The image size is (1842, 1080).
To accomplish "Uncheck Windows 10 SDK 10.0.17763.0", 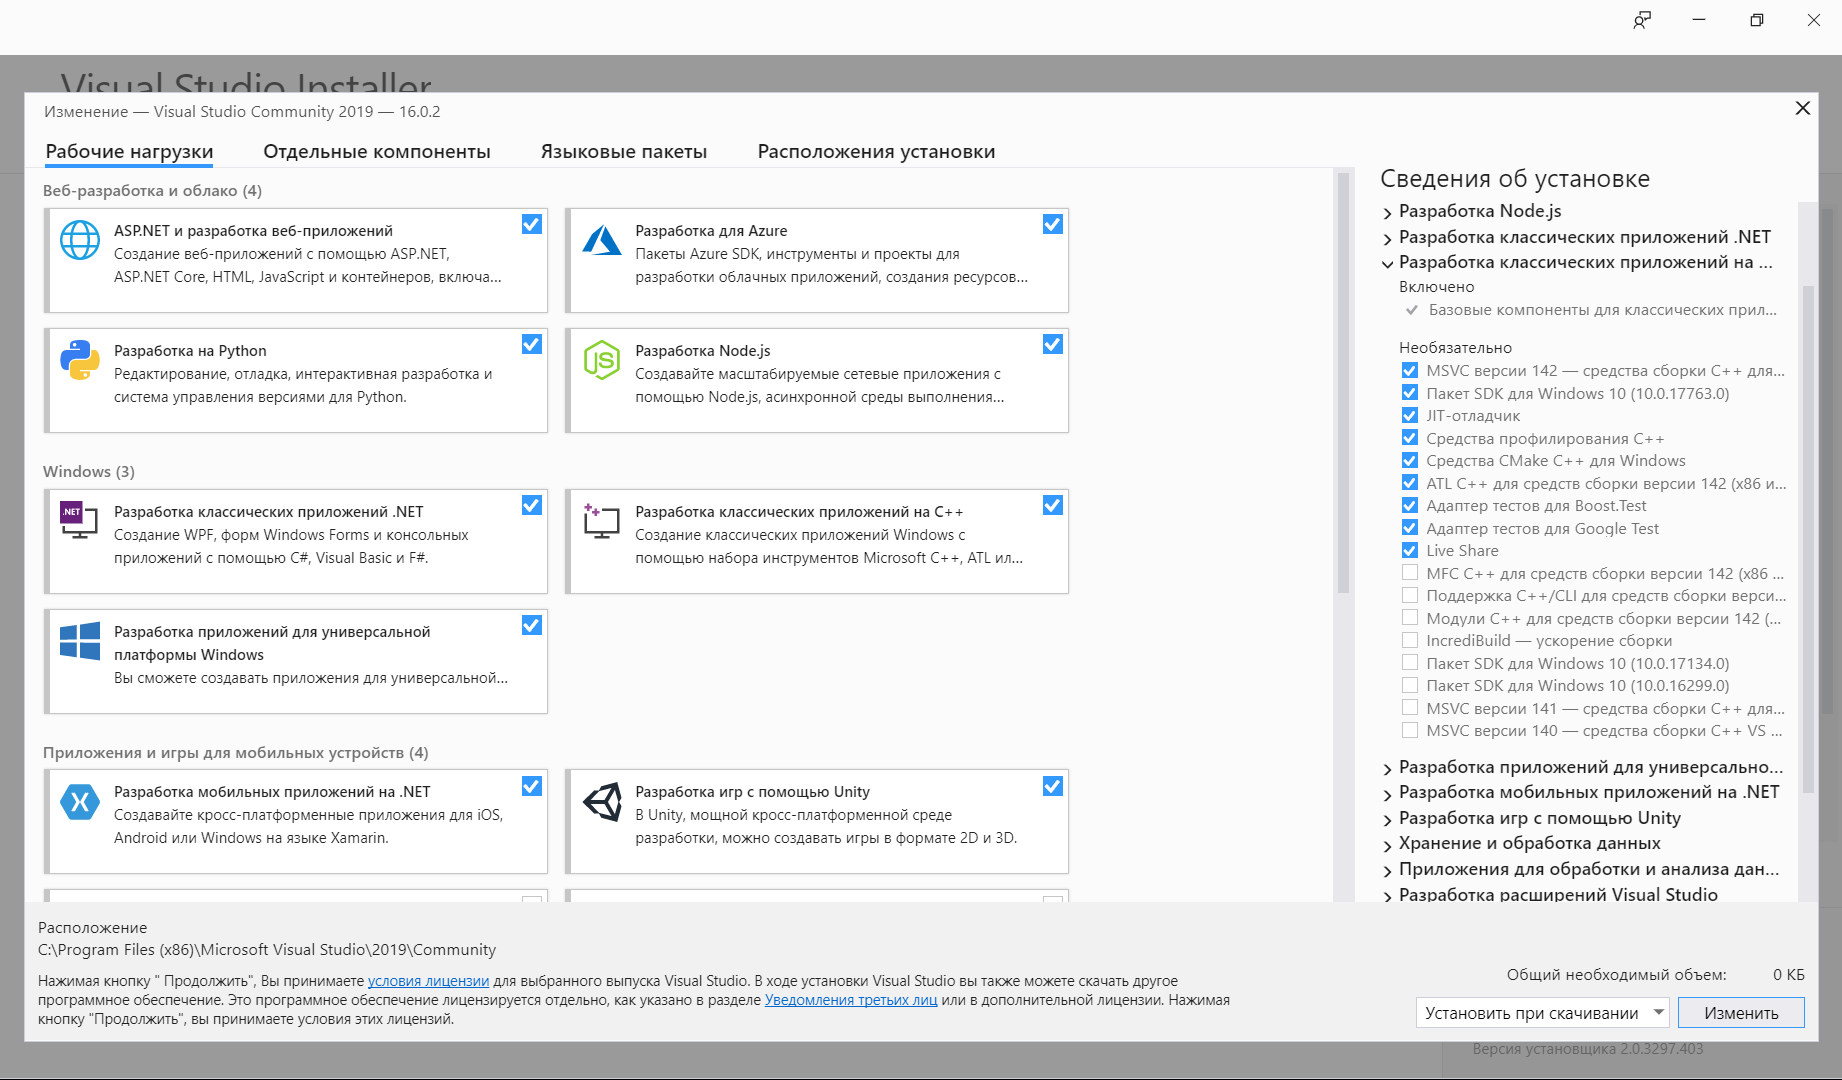I will (1410, 393).
